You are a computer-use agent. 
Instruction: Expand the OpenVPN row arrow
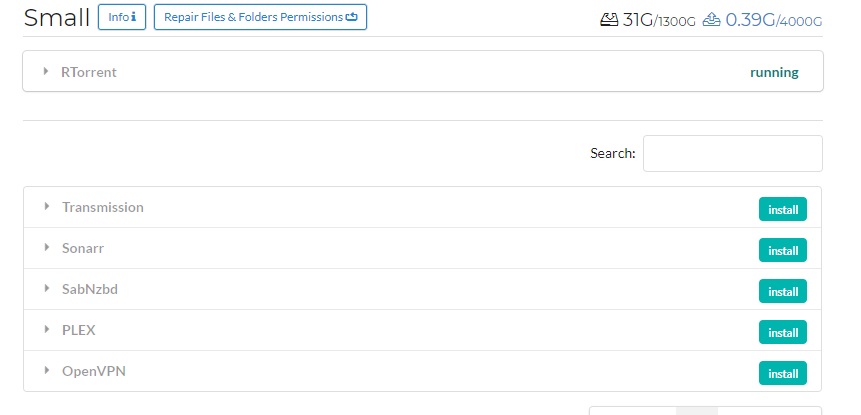click(47, 371)
